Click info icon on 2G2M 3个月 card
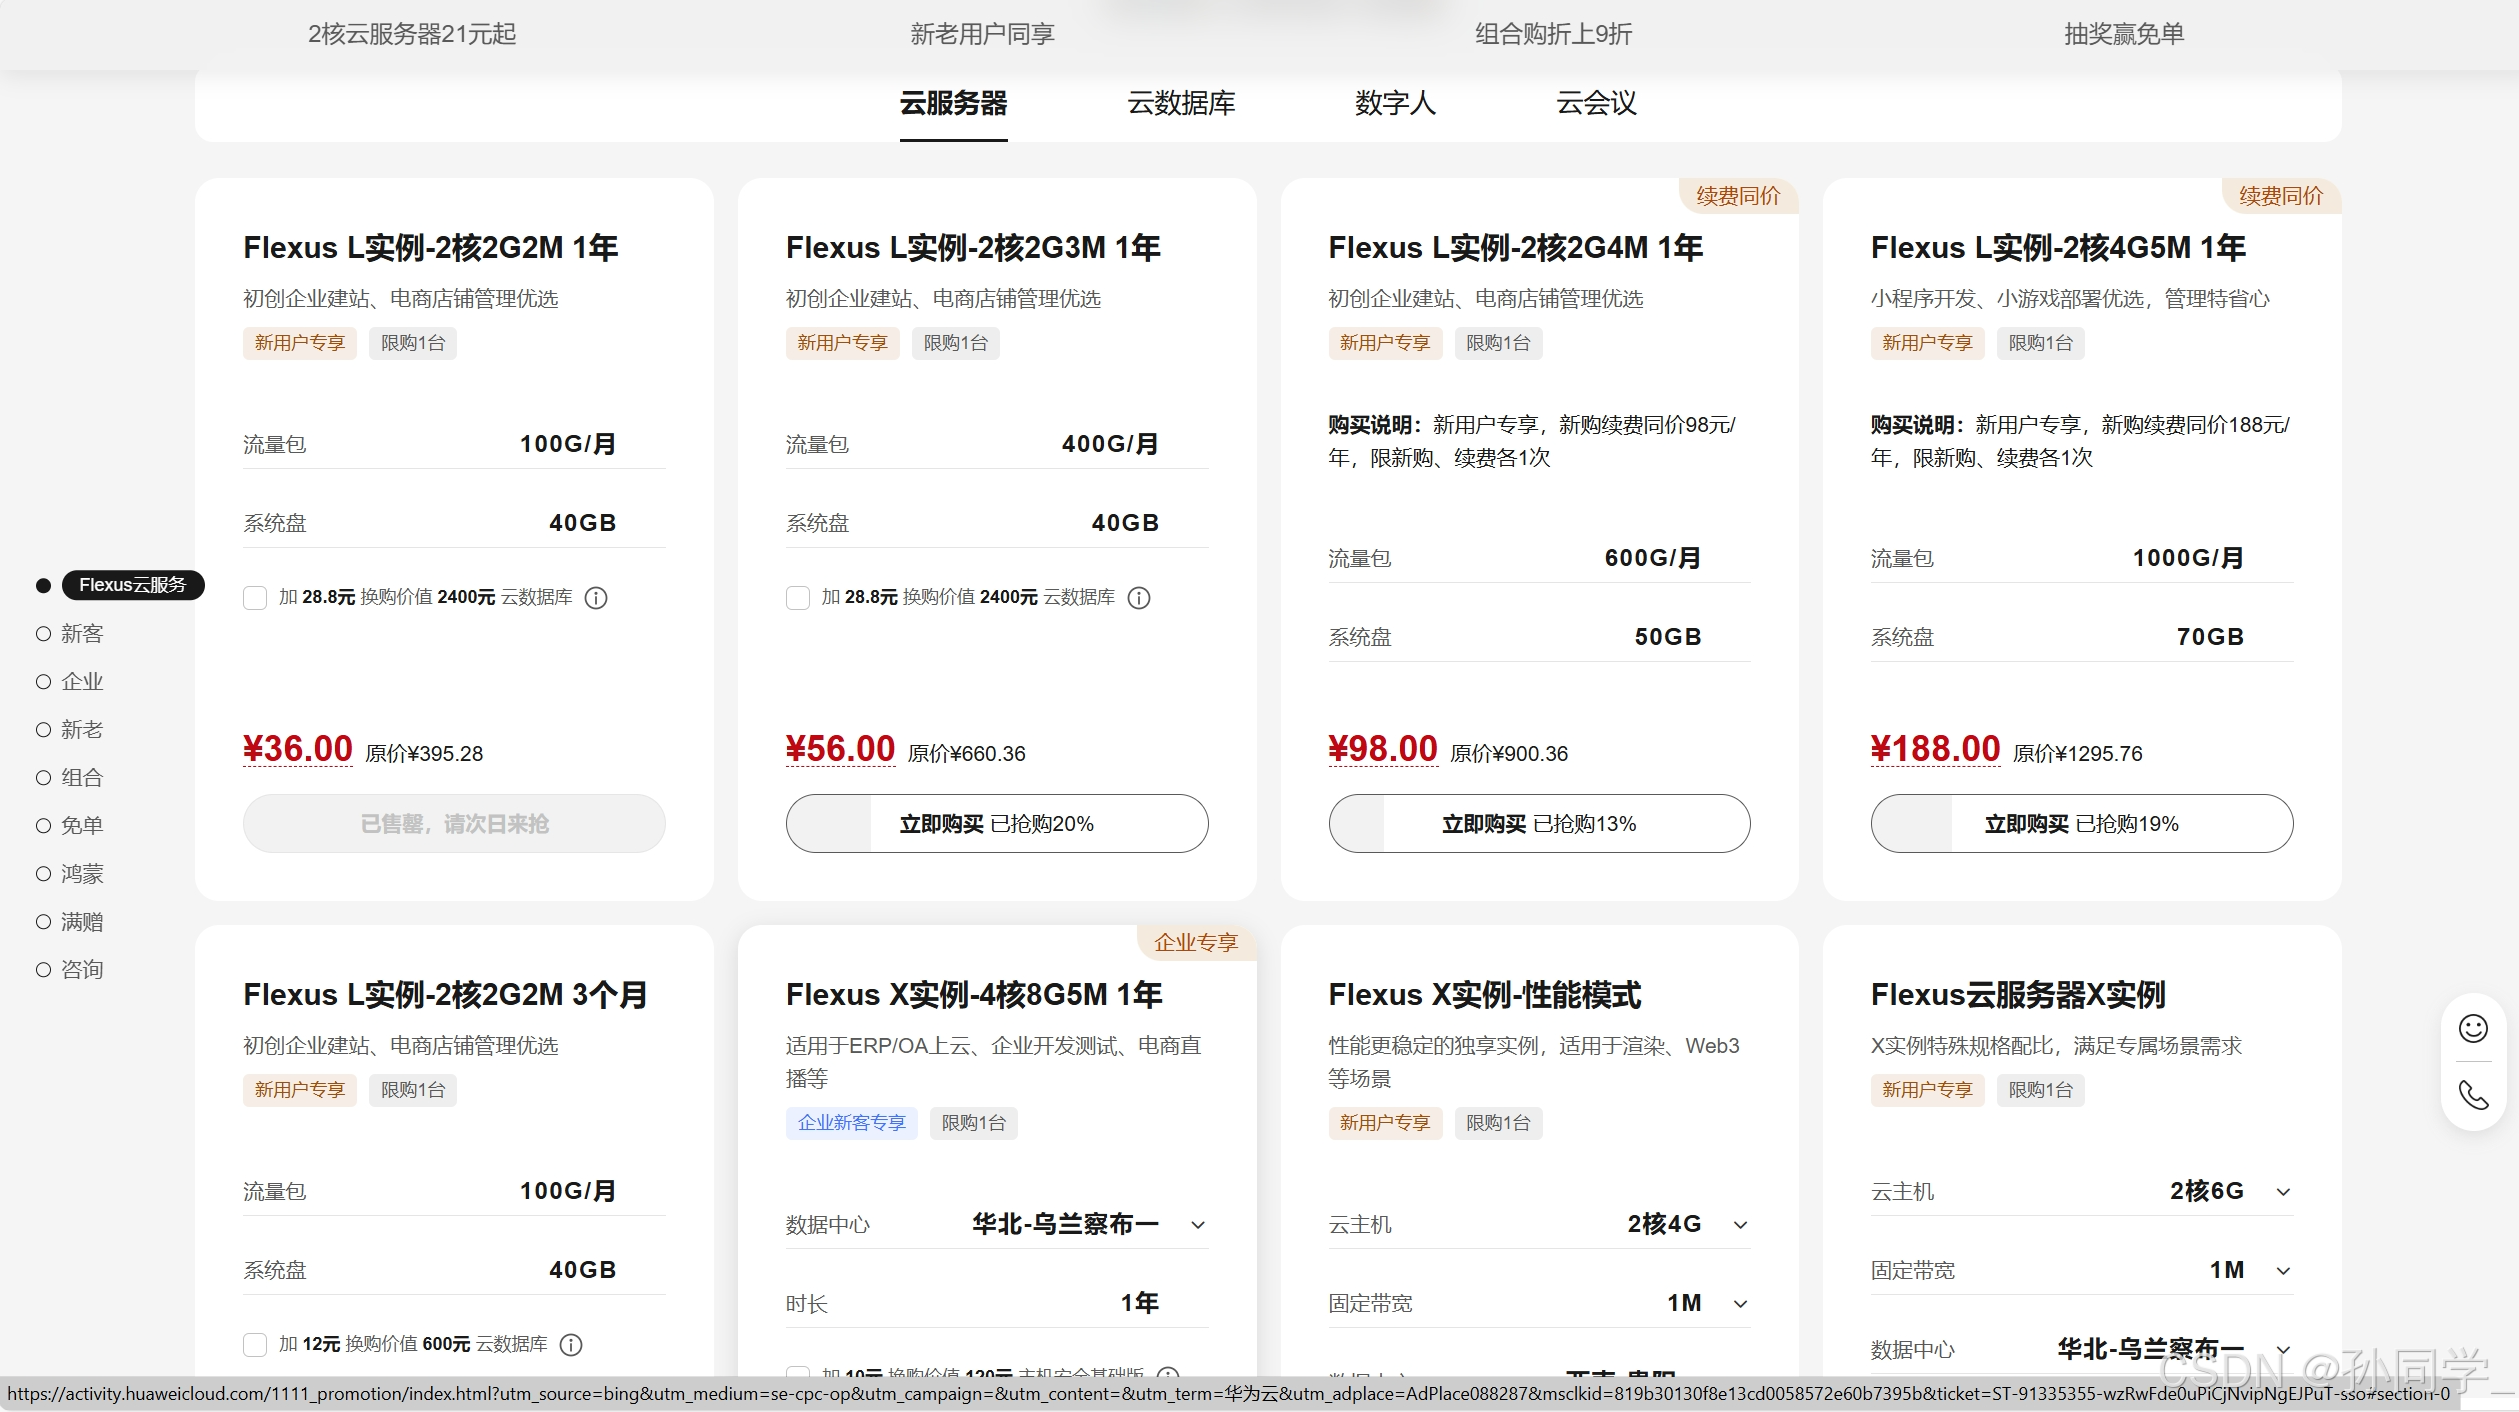 point(571,1345)
